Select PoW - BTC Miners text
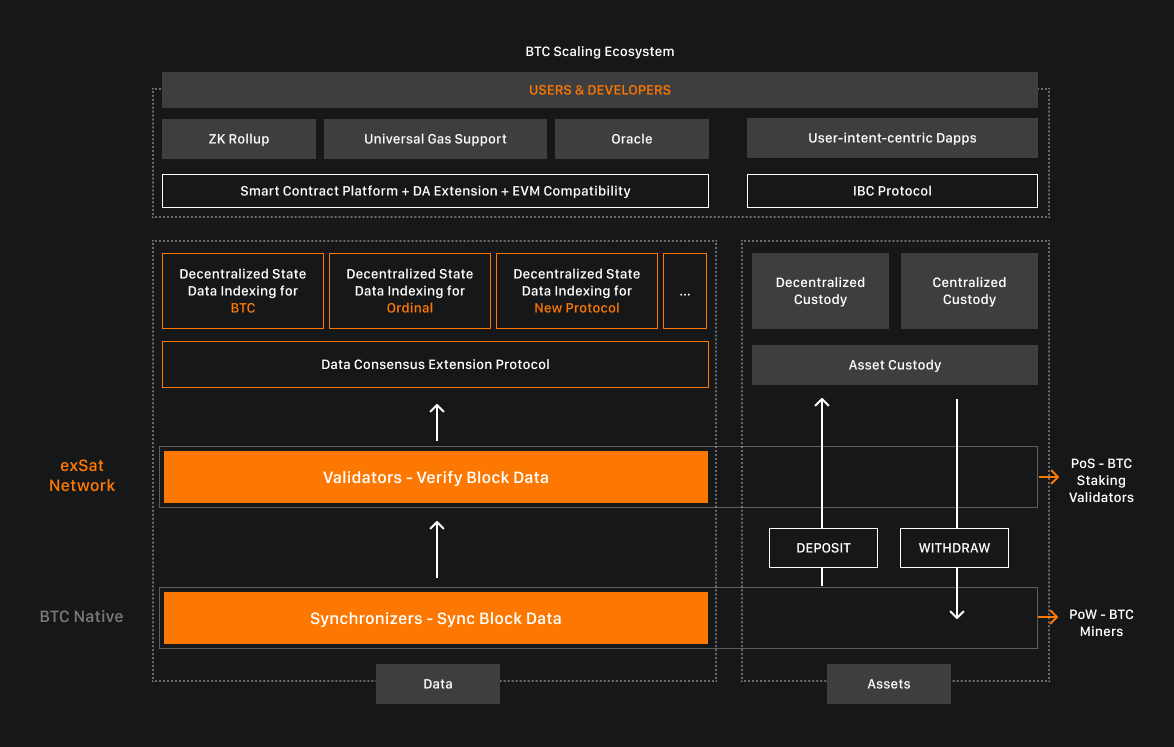The image size is (1174, 747). 1101,623
